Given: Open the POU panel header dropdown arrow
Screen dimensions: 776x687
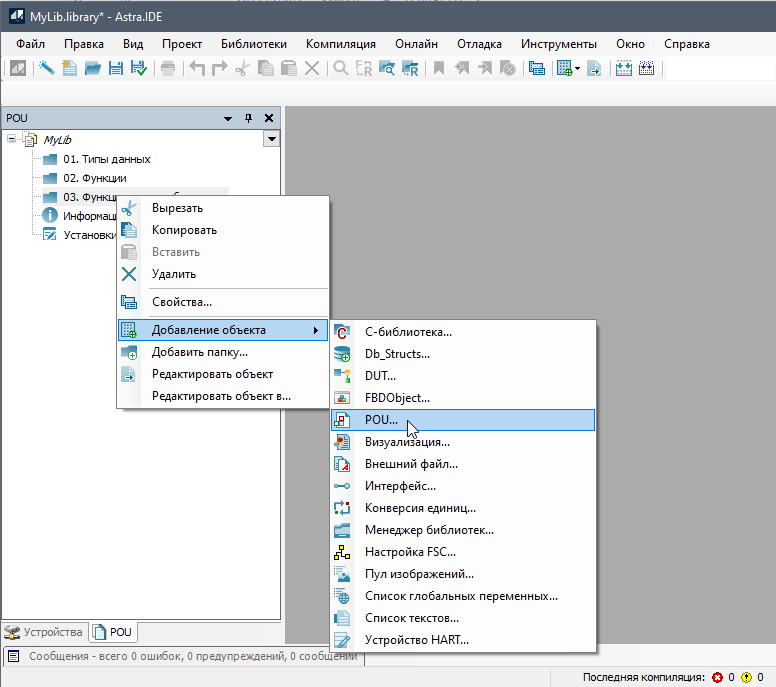Looking at the screenshot, I should 228,118.
